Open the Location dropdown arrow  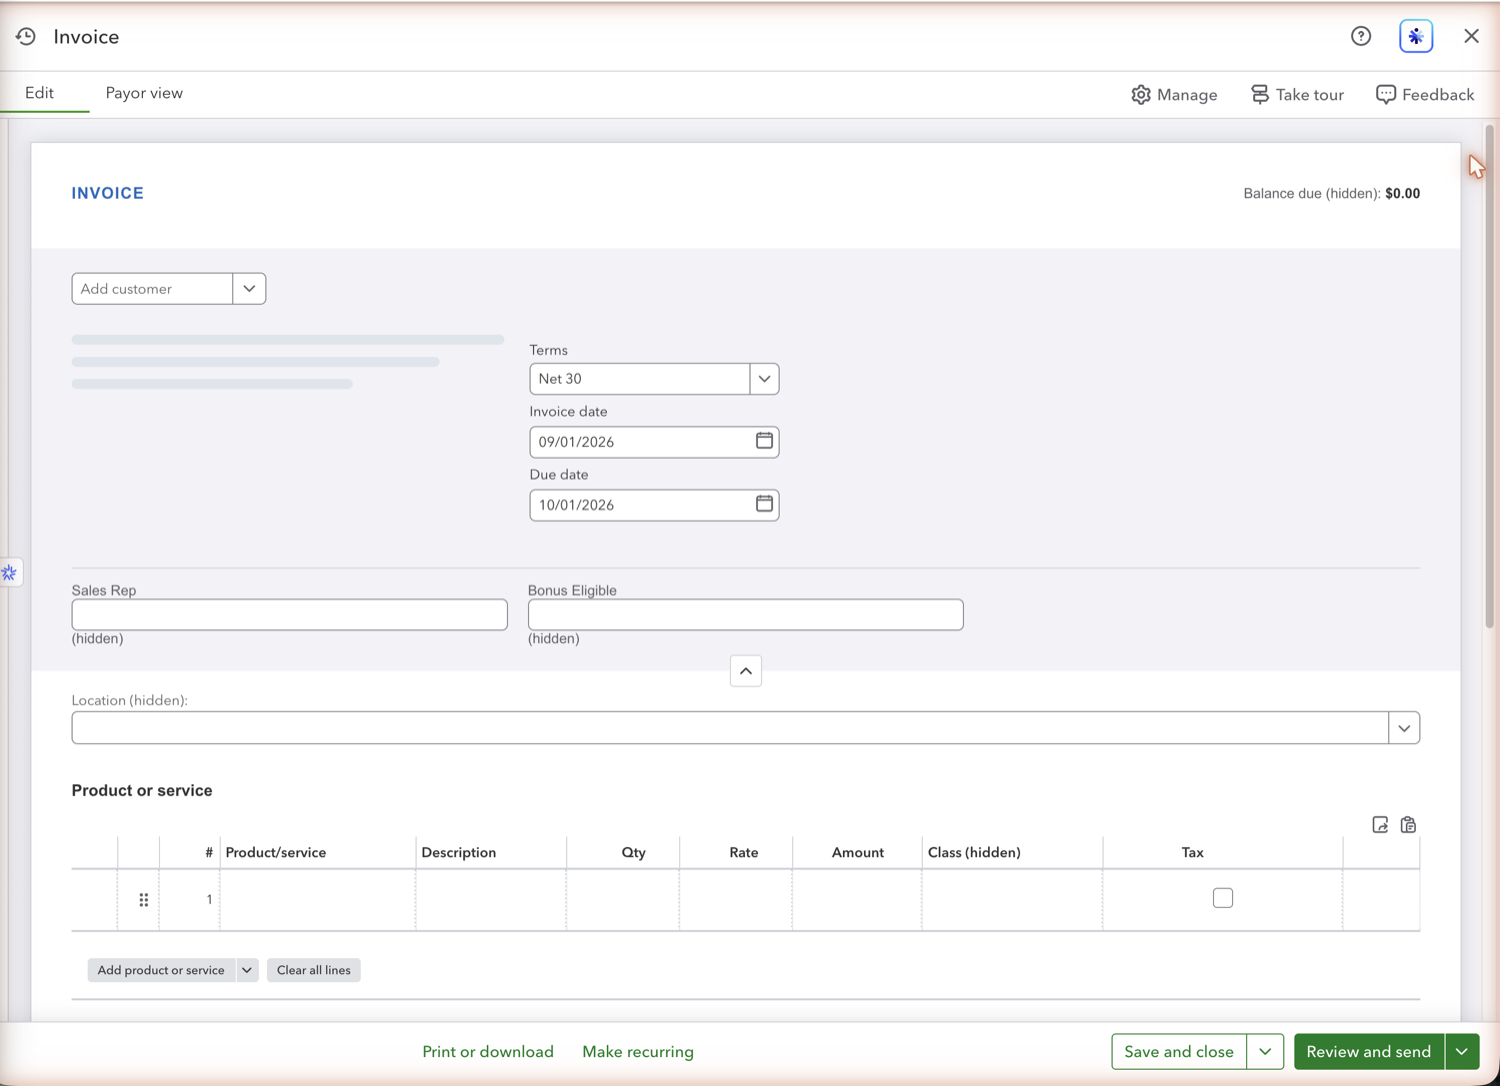point(1404,728)
